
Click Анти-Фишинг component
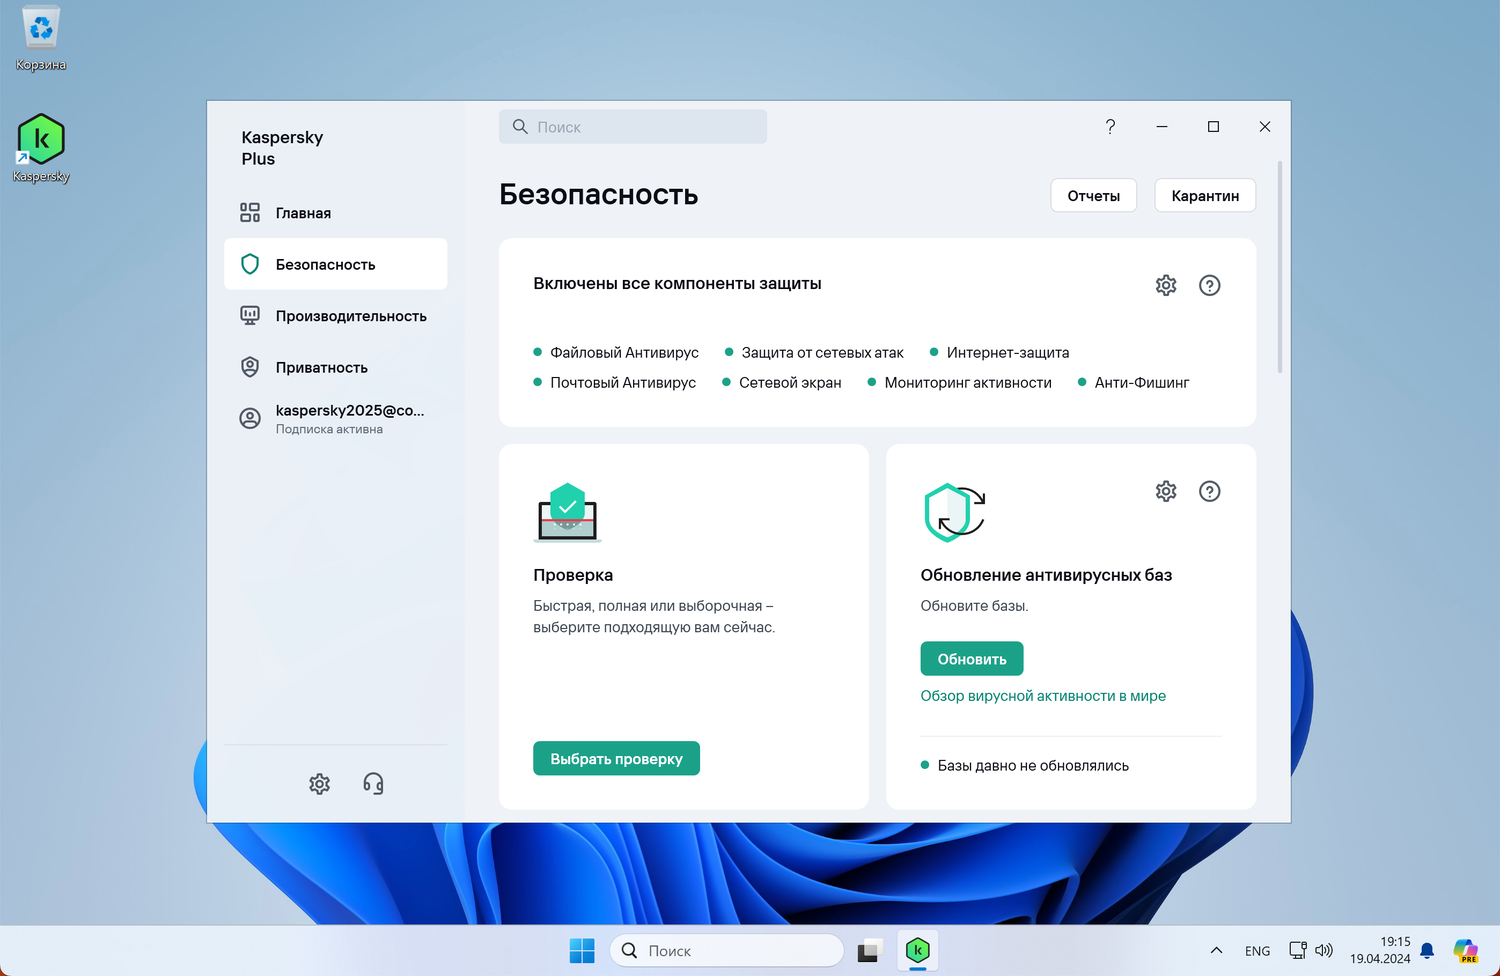pyautogui.click(x=1134, y=382)
